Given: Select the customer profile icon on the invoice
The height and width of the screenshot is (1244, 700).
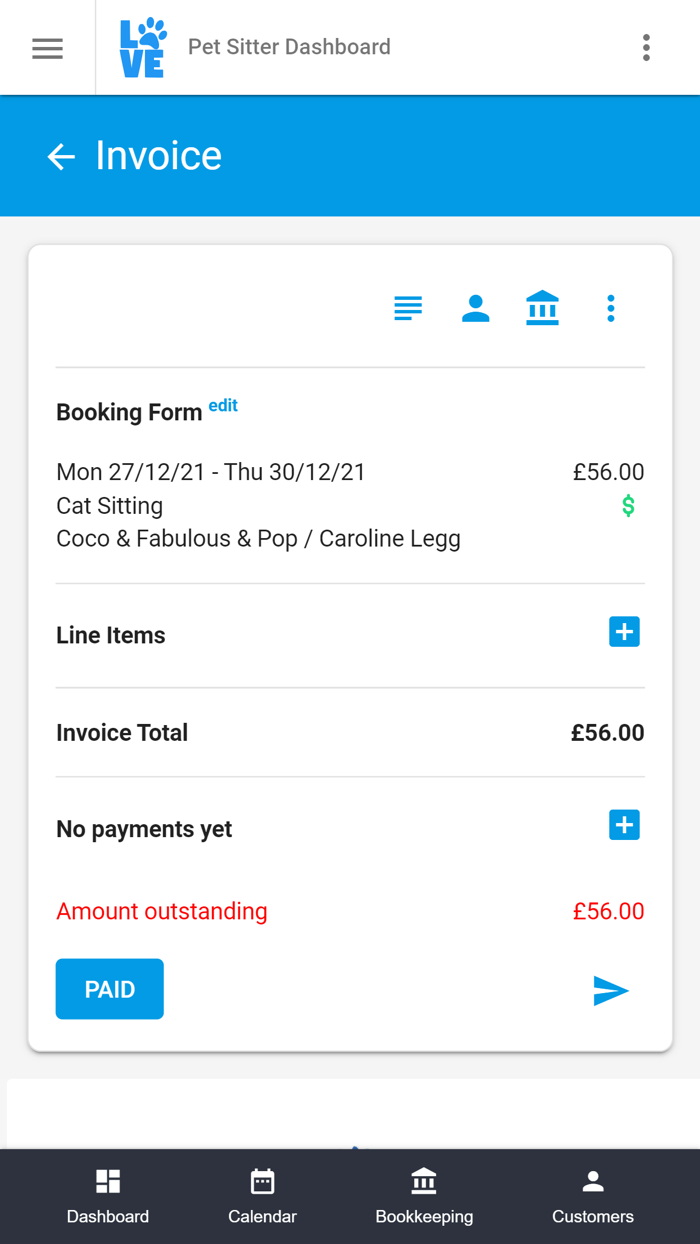Looking at the screenshot, I should click(475, 308).
